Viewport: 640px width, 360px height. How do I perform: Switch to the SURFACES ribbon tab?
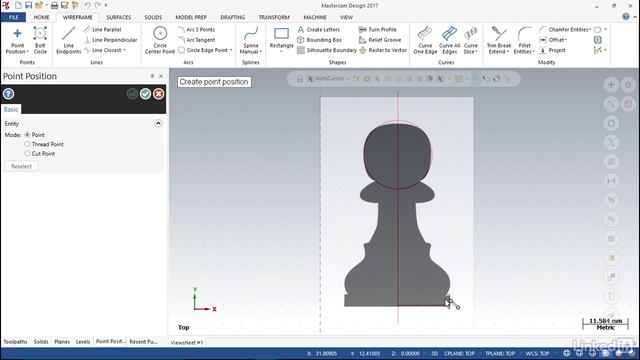[x=119, y=17]
